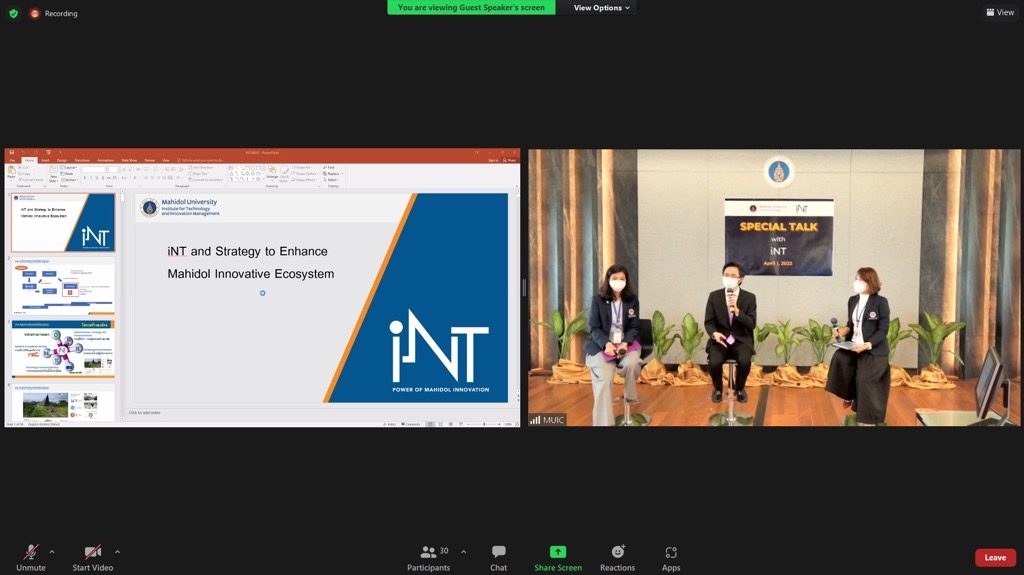The image size is (1024, 575).
Task: Click PowerPoint's Save icon in title bar
Action: [12, 152]
